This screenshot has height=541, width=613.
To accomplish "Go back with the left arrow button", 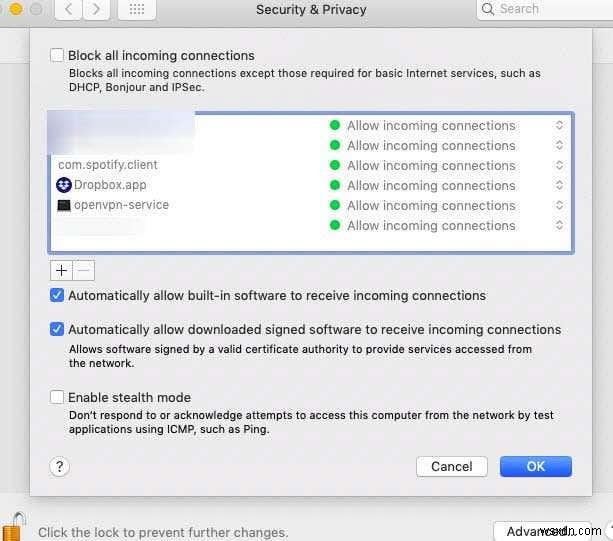I will point(70,10).
